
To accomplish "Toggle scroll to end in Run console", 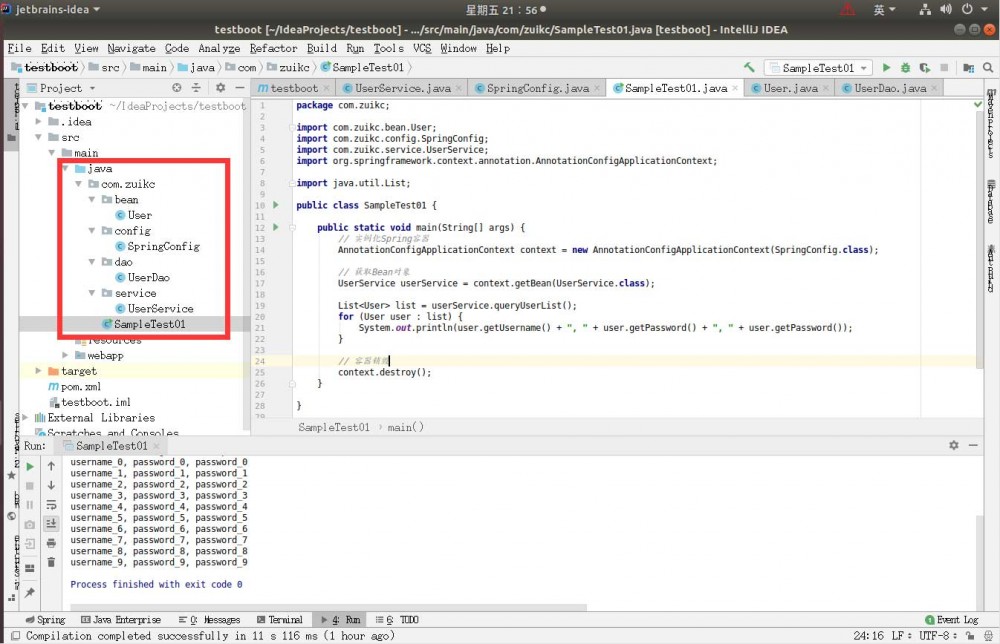I will pos(51,523).
